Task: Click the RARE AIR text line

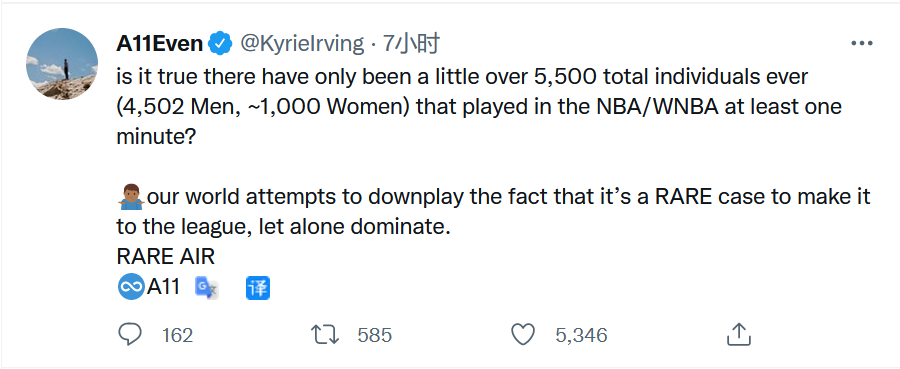Action: pos(165,257)
